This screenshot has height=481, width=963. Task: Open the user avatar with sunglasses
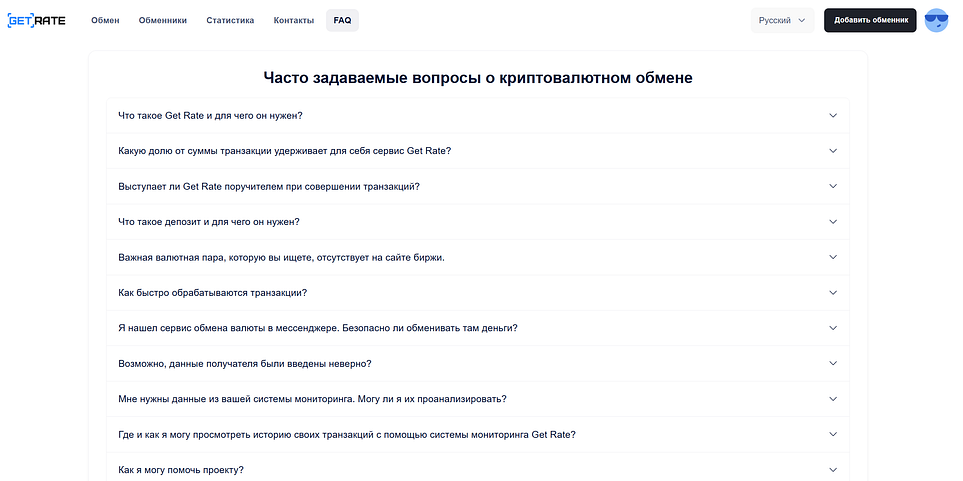pyautogui.click(x=936, y=20)
